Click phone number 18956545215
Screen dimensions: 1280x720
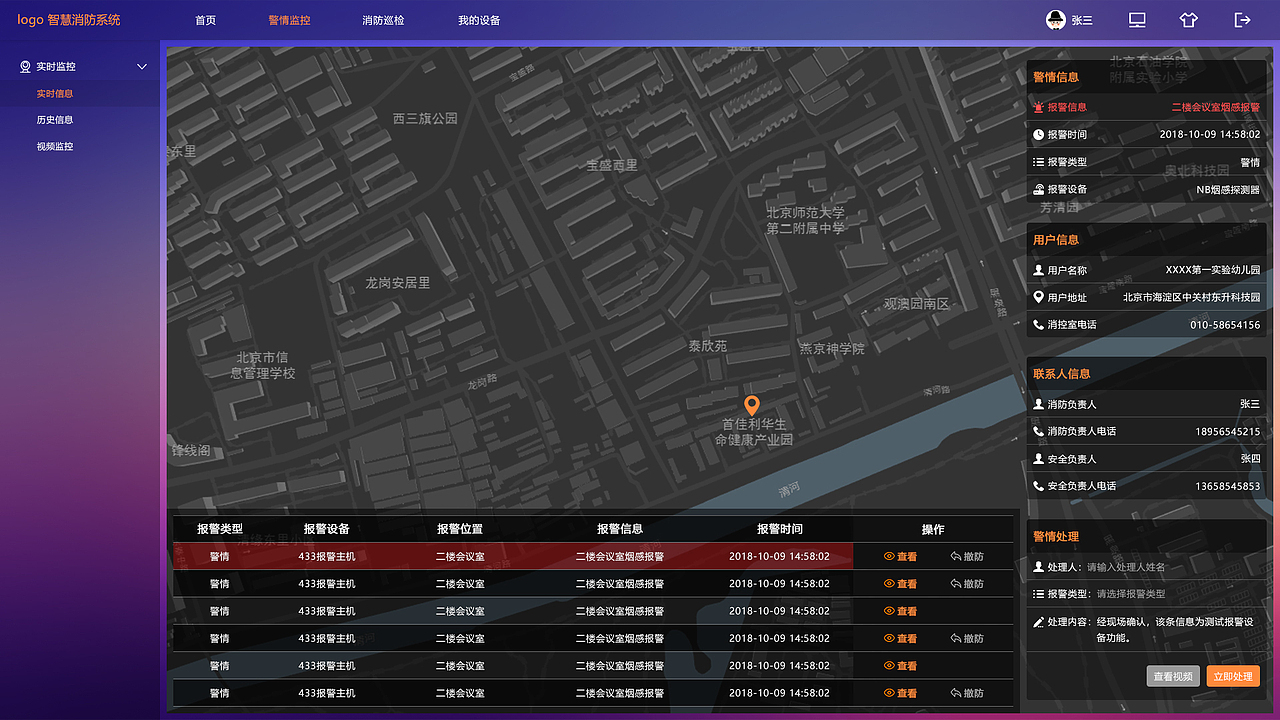click(1228, 432)
